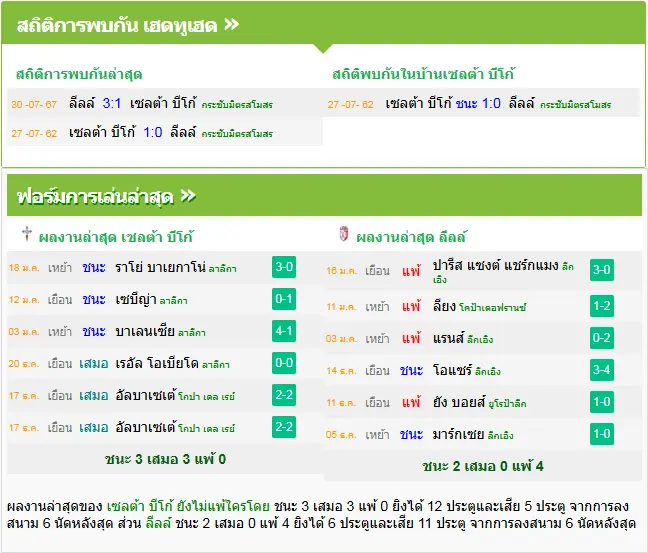This screenshot has width=648, height=553.
Task: Click the 3-0 score badge for ราโย บาเยกาโน่
Action: point(284,267)
